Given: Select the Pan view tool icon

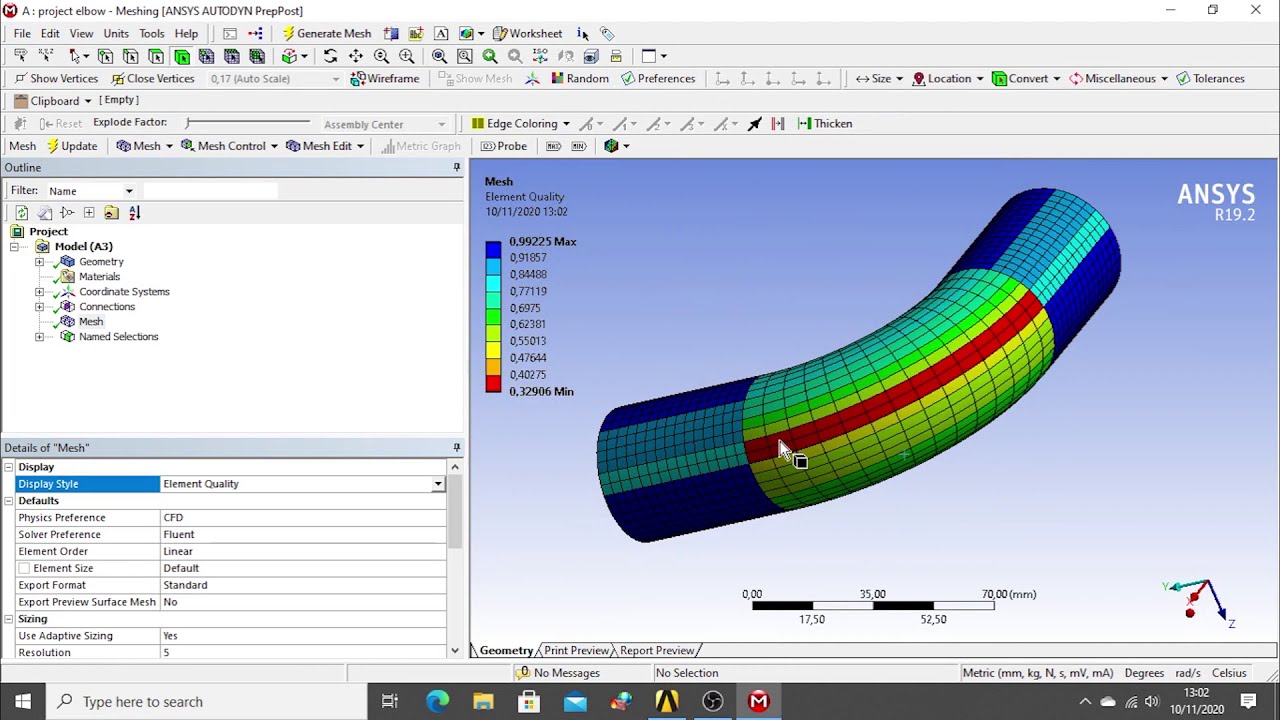Looking at the screenshot, I should pyautogui.click(x=356, y=56).
